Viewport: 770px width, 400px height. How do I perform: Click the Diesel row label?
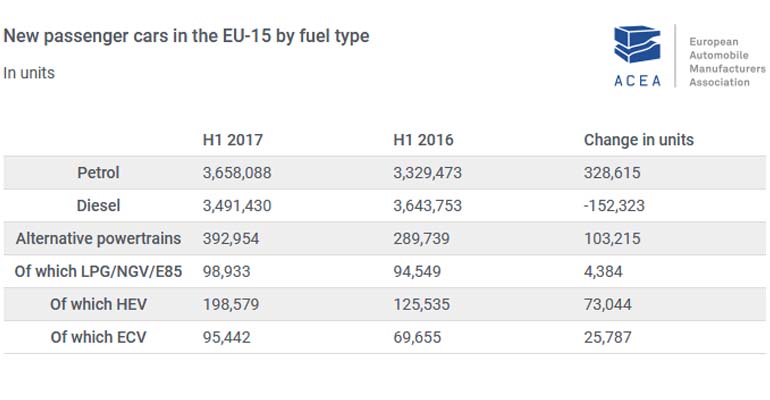98,206
